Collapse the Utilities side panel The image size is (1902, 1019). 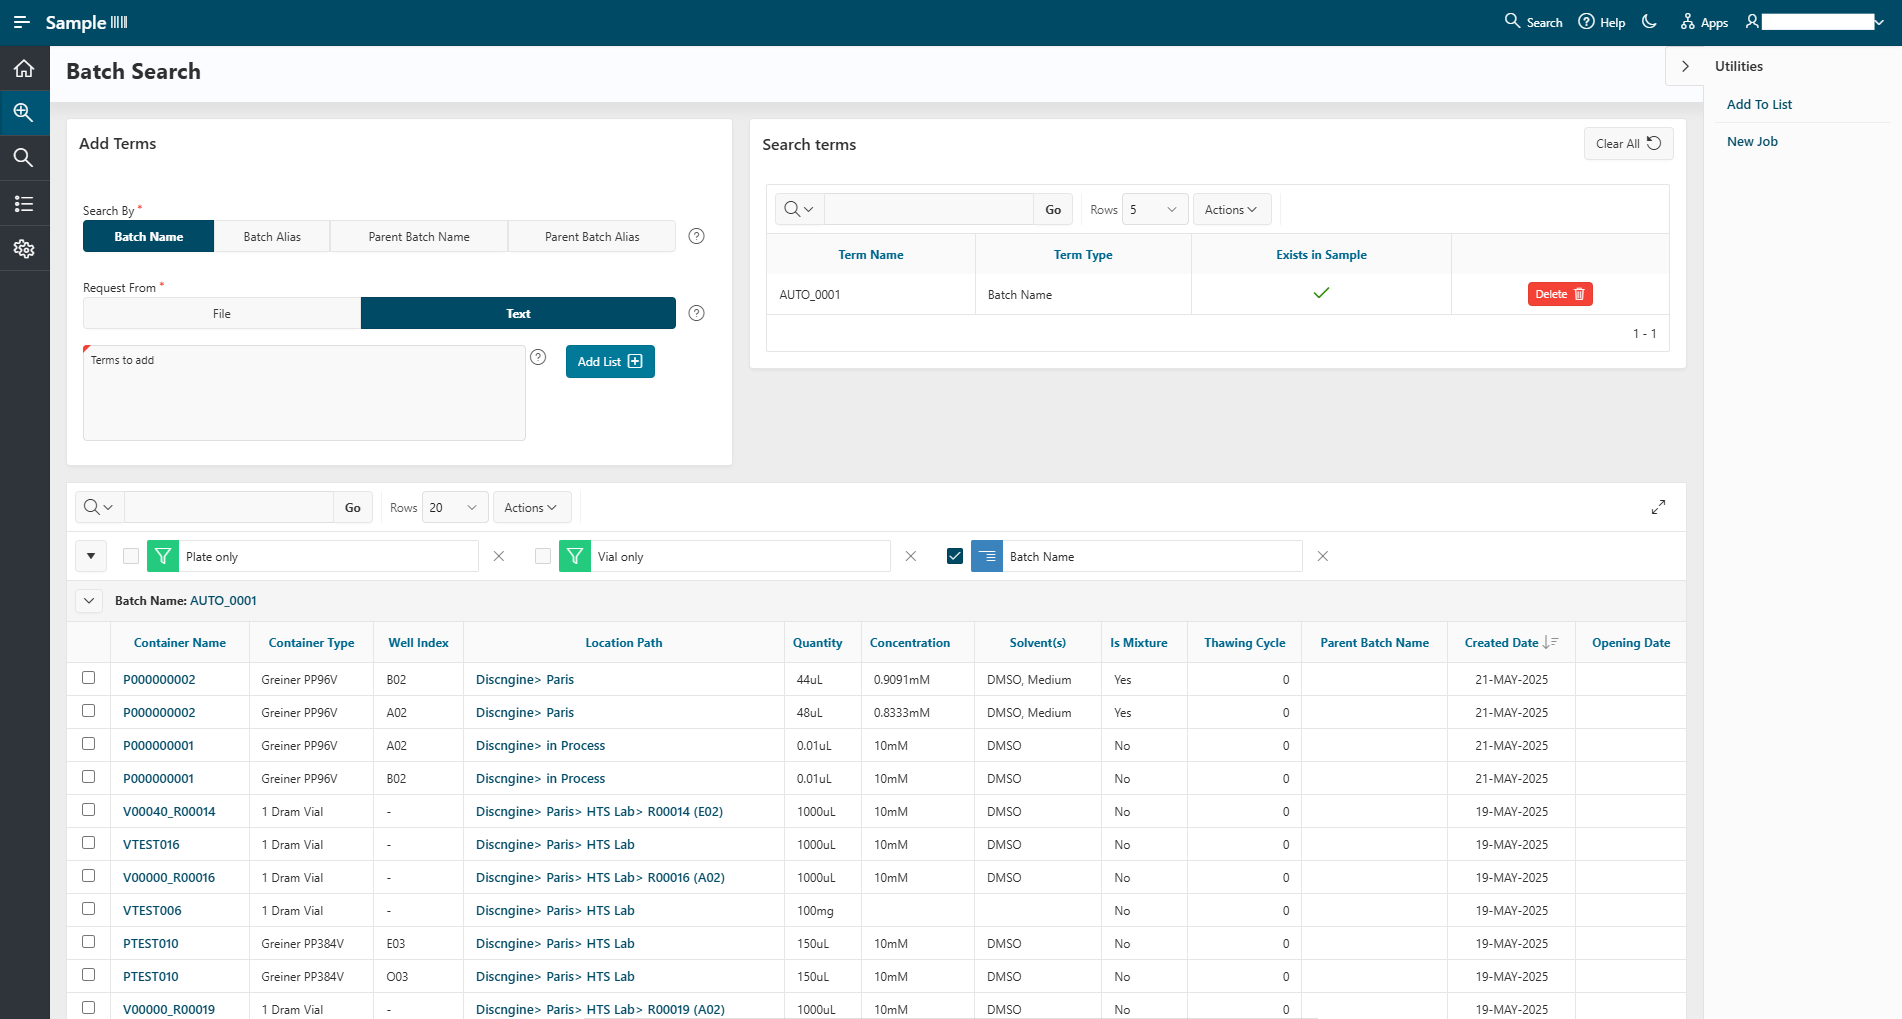click(x=1685, y=66)
